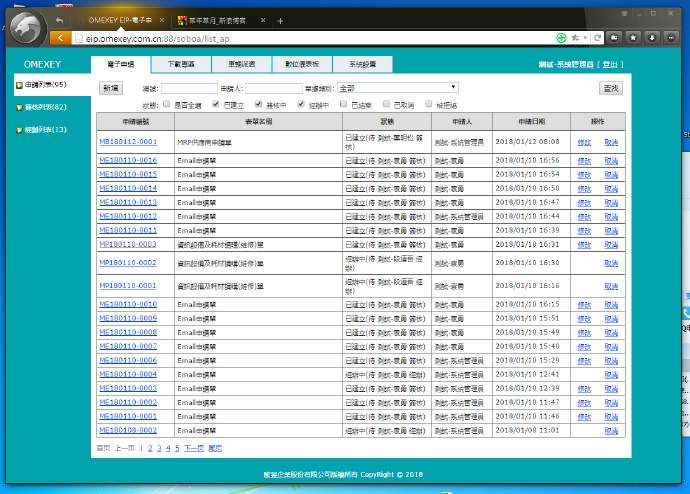The image size is (690, 494).
Task: Switch to the 電子申請 tab
Action: tap(121, 64)
